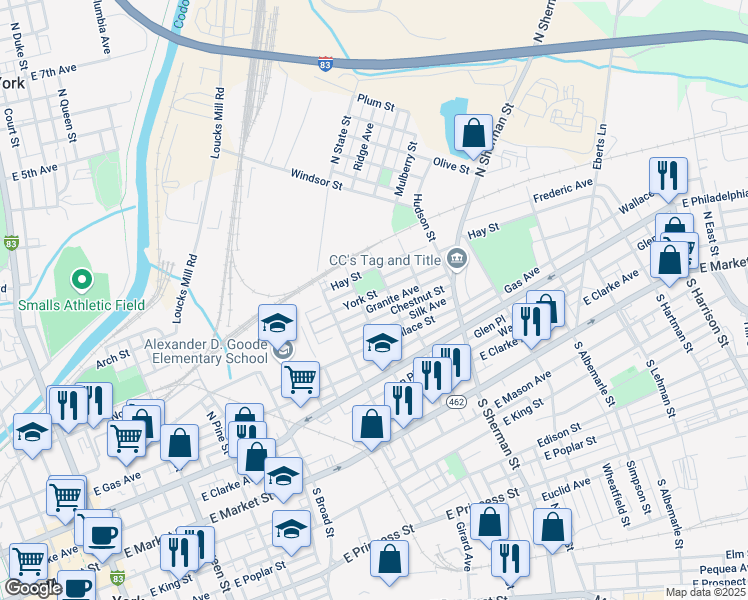This screenshot has width=748, height=600.
Task: Click the Map data ©2025 attribution
Action: pos(706,592)
